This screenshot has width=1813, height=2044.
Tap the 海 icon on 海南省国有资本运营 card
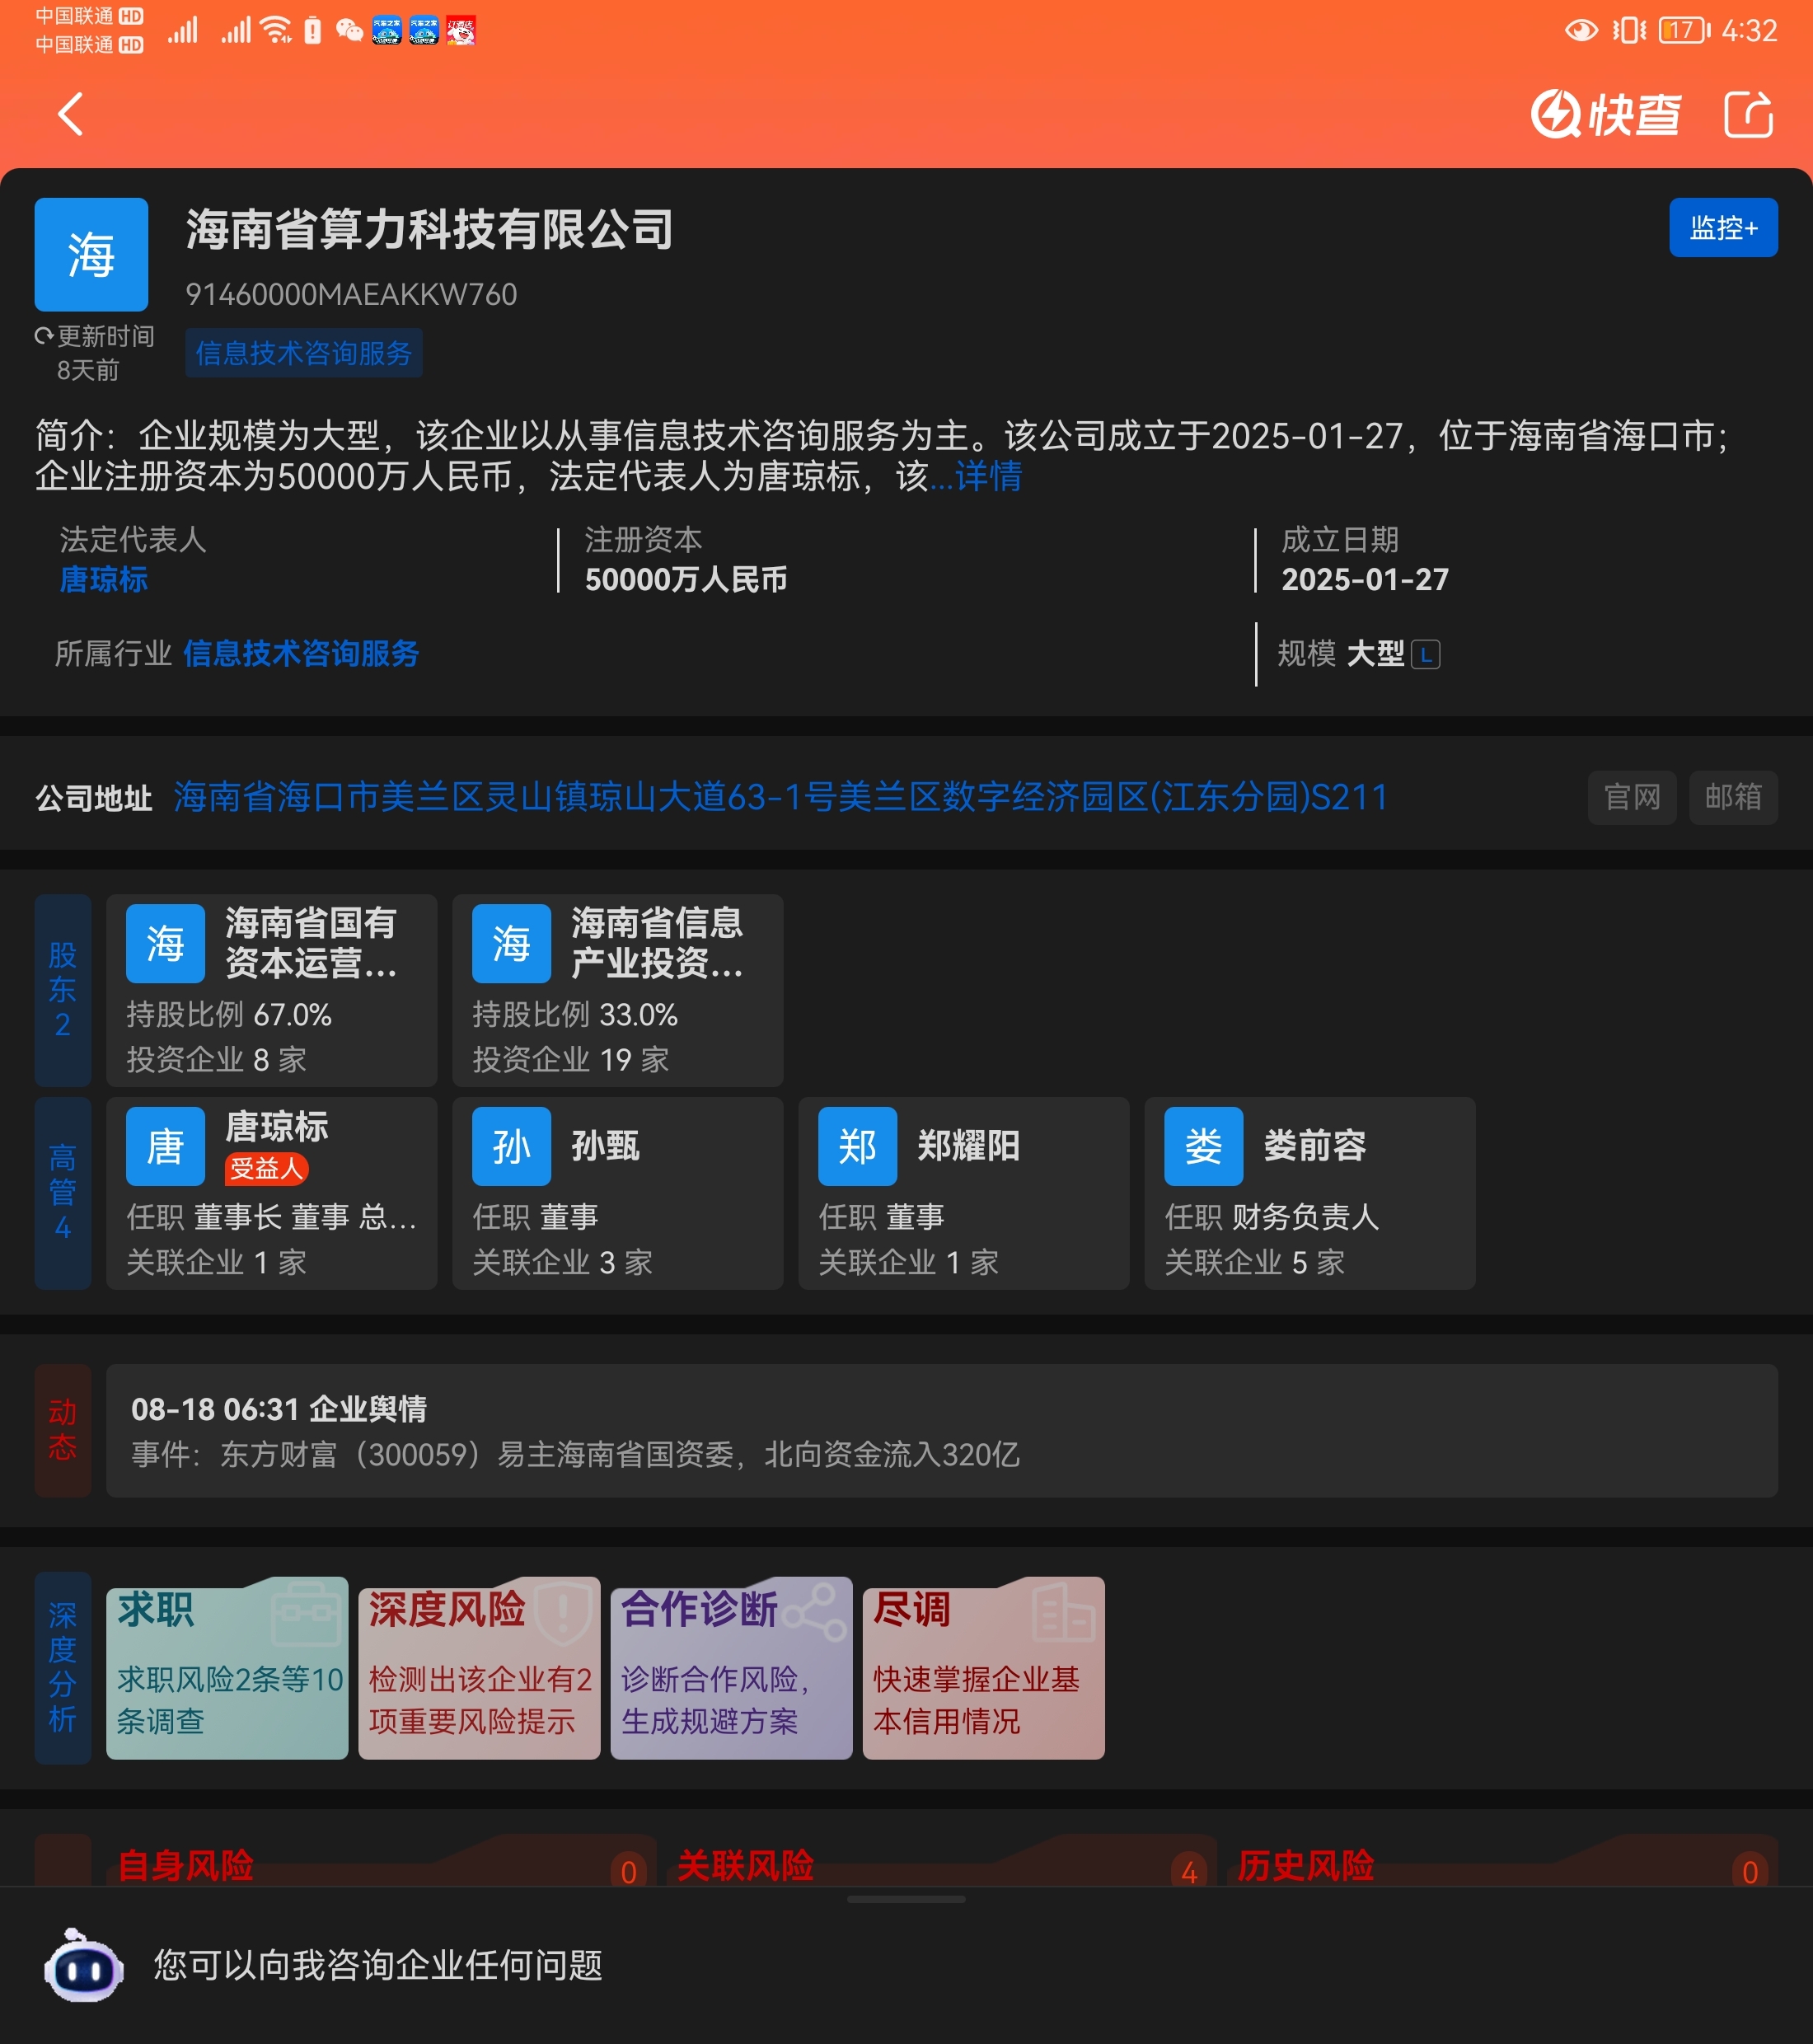pyautogui.click(x=165, y=943)
